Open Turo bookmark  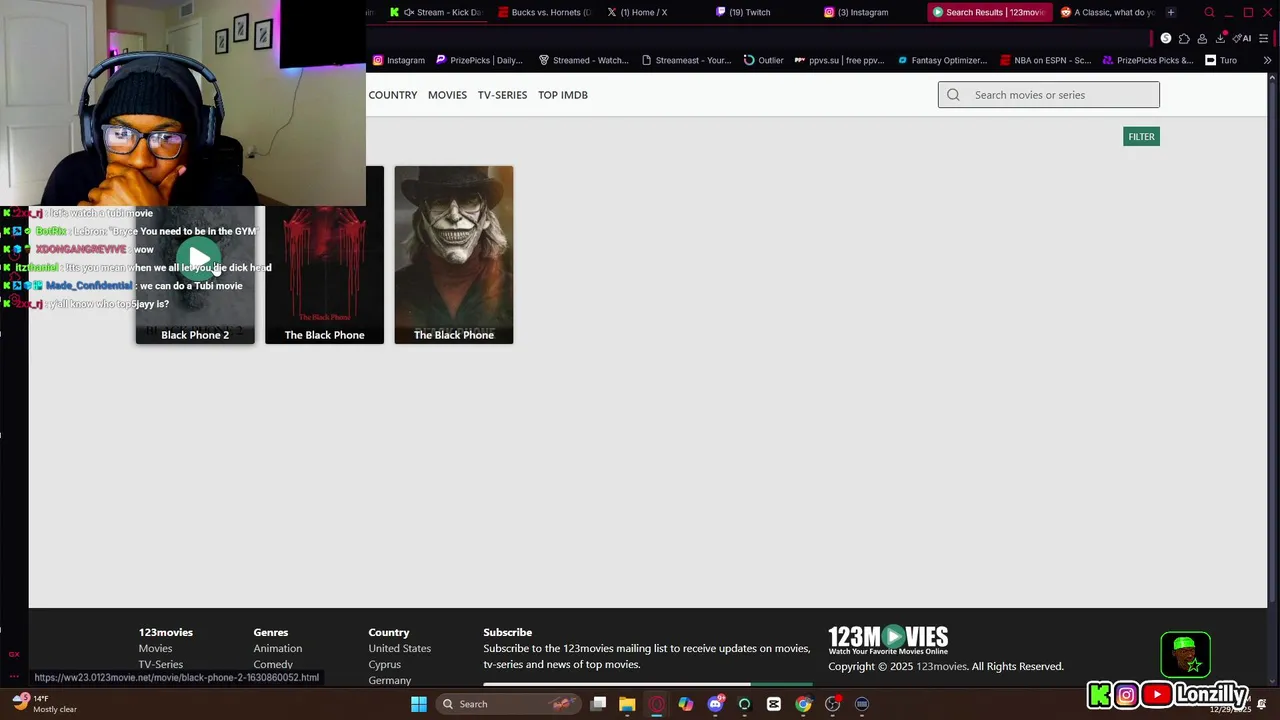(1221, 60)
